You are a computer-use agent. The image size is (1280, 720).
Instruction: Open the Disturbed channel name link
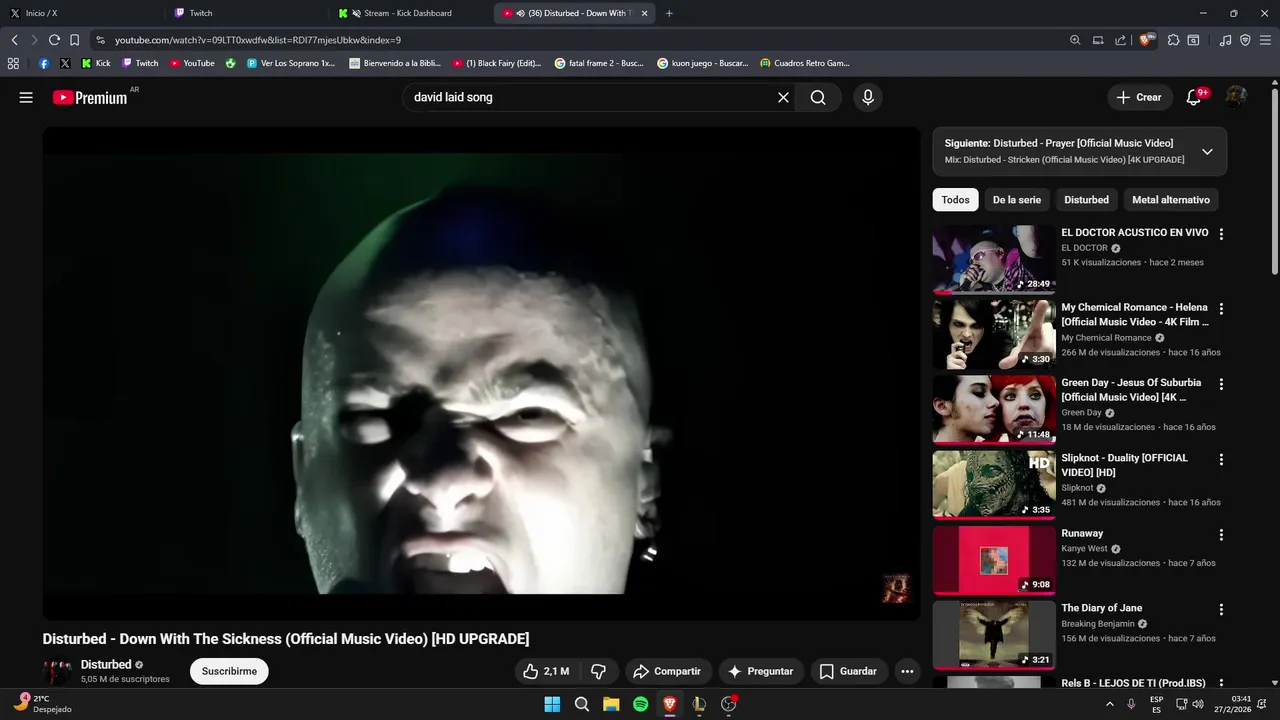(x=106, y=664)
